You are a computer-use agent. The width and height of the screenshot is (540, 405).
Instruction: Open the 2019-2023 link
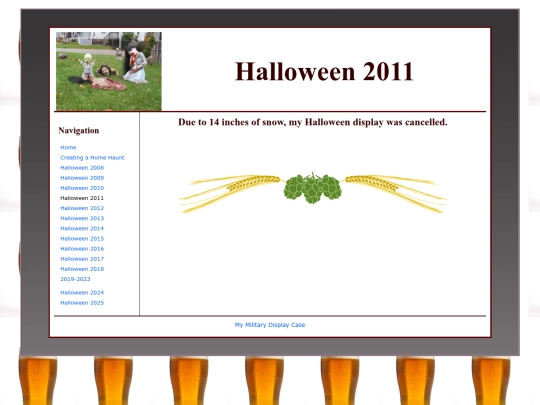pyautogui.click(x=75, y=279)
